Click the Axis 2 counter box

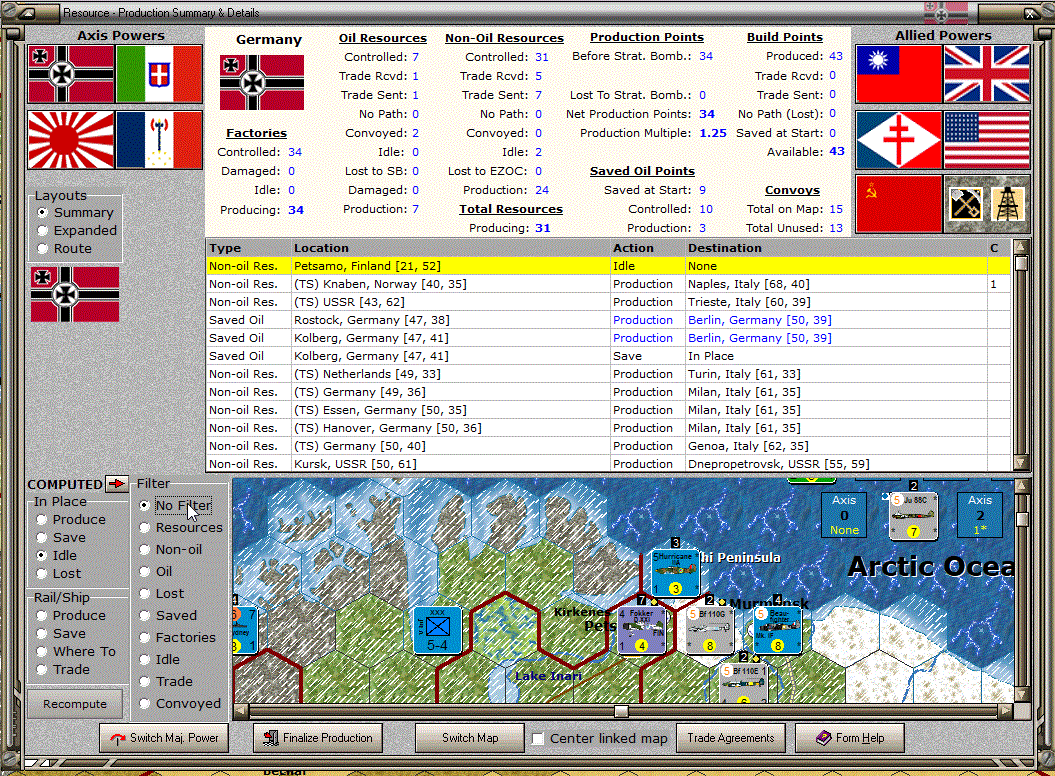(980, 515)
